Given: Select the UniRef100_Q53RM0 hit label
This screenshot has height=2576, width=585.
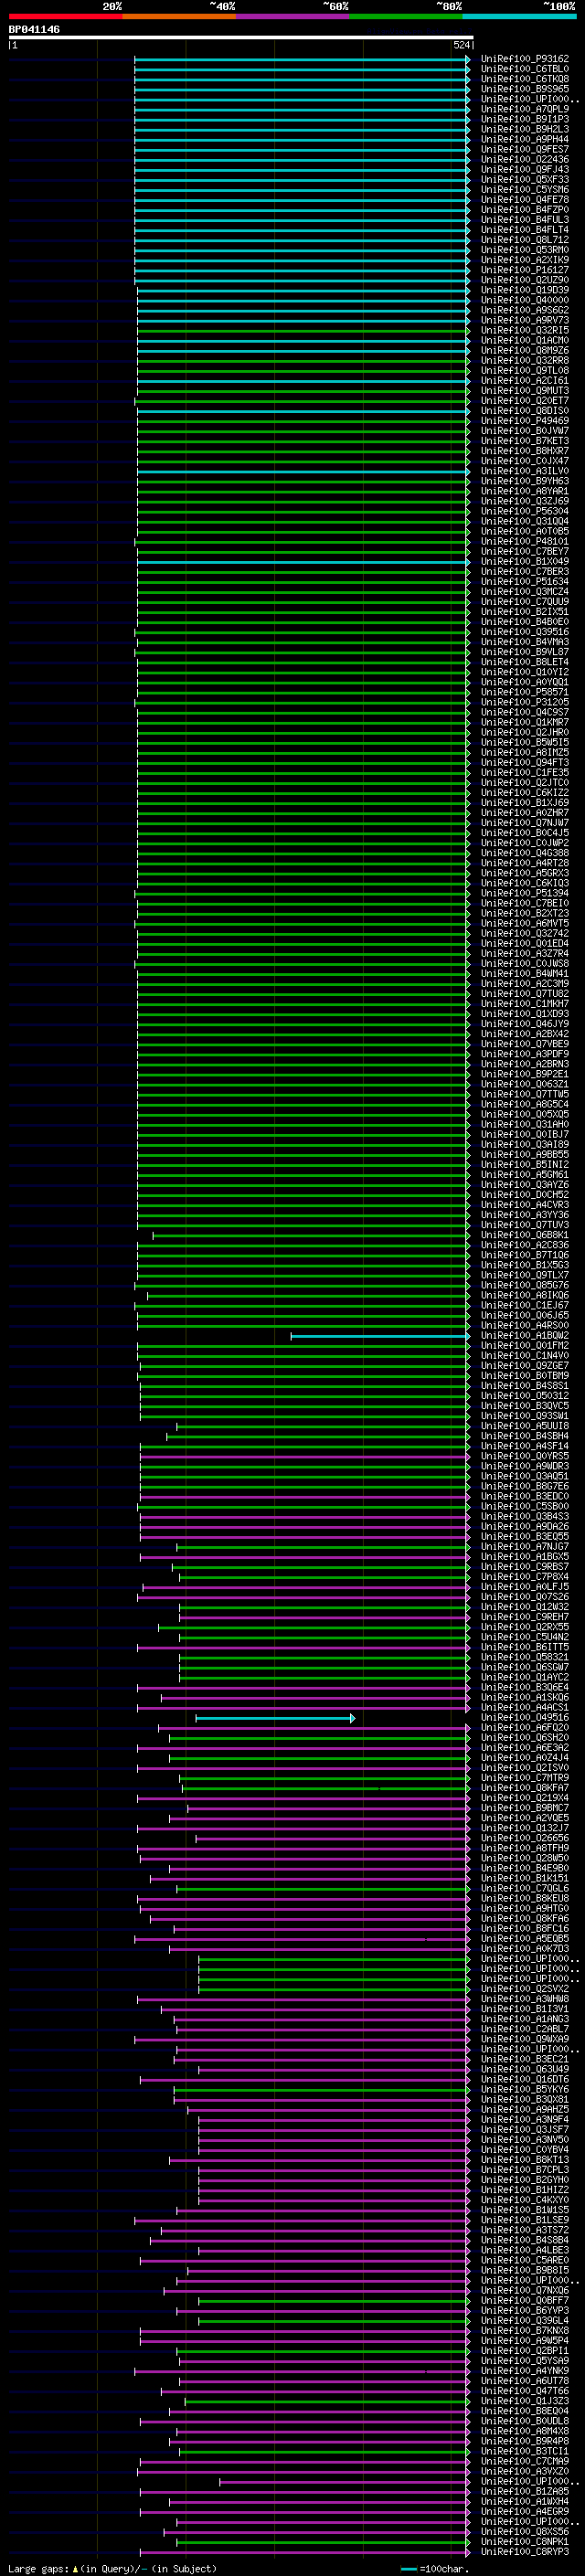Looking at the screenshot, I should (x=524, y=250).
